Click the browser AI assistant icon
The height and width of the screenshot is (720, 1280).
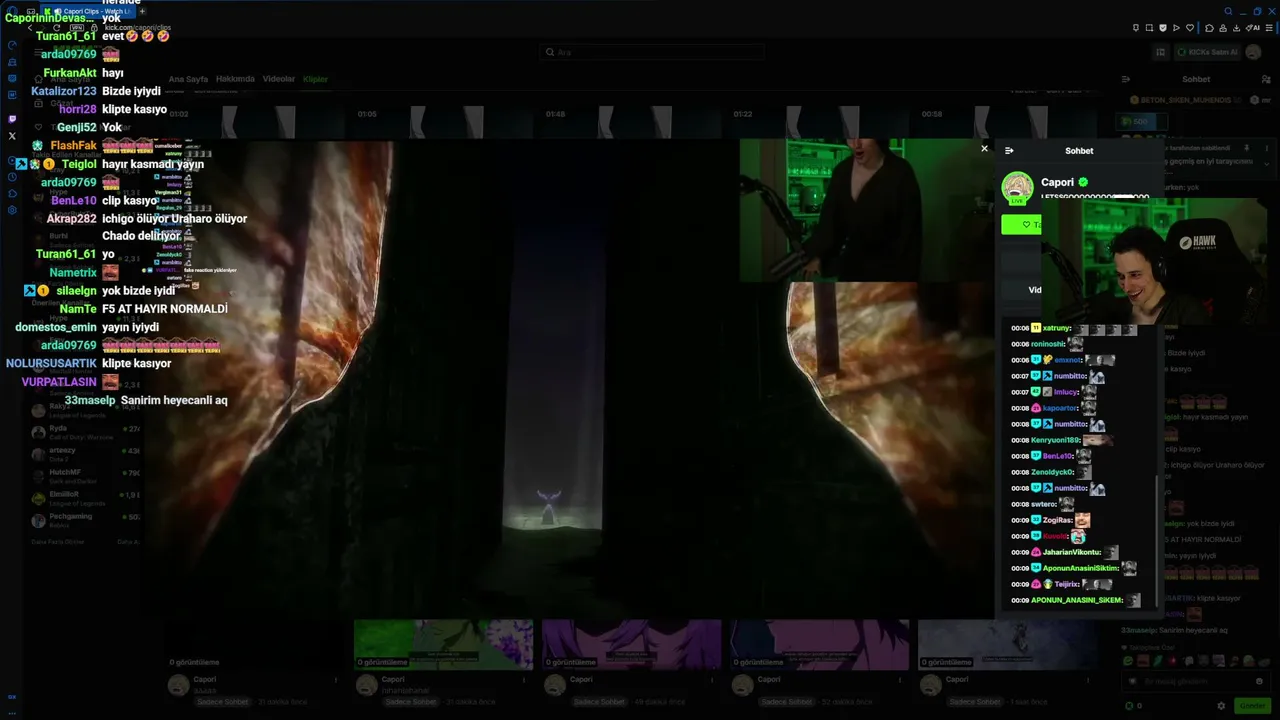(1255, 28)
